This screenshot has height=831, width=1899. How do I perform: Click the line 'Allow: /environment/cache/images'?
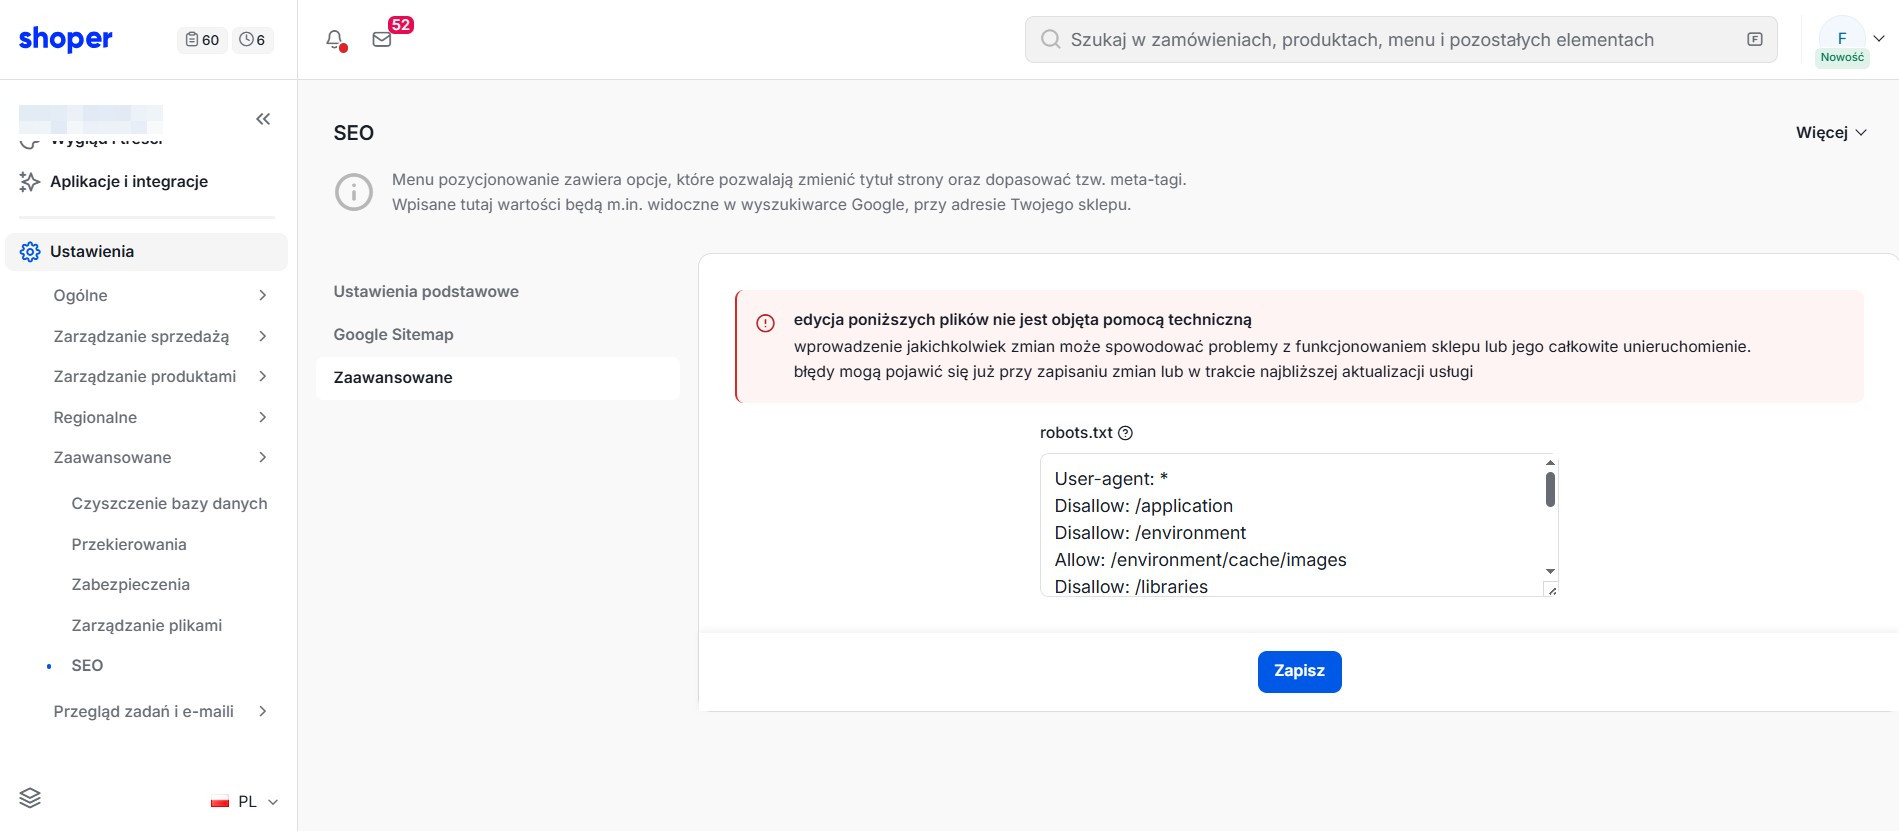1200,560
